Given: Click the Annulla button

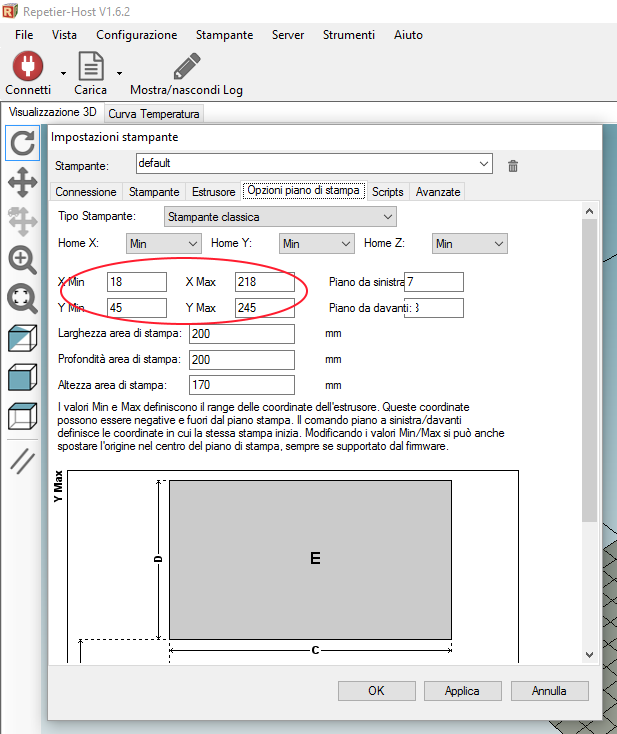Looking at the screenshot, I should coord(549,690).
